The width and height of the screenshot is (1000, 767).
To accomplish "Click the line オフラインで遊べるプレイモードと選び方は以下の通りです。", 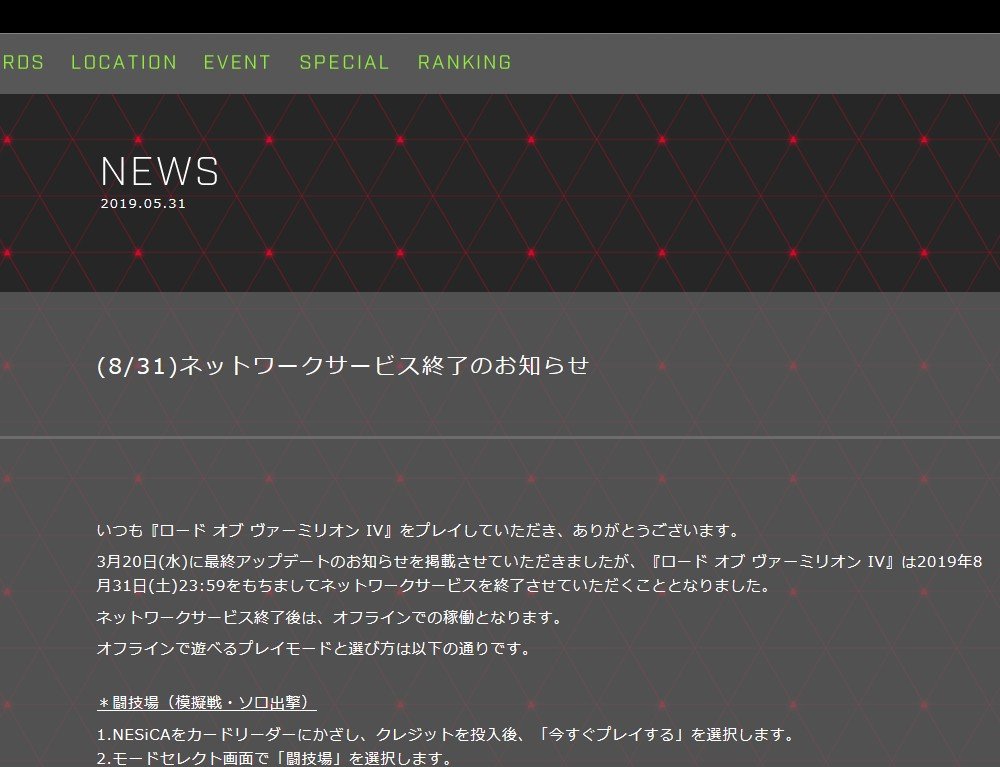I will (314, 648).
